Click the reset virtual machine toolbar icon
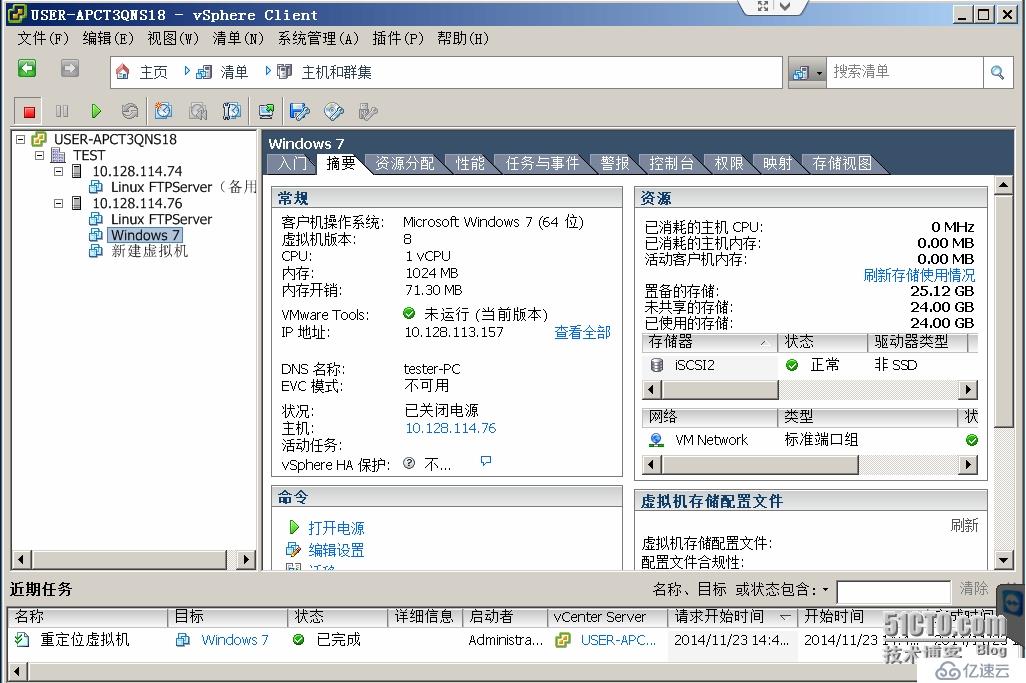The height and width of the screenshot is (683, 1026). coord(130,111)
